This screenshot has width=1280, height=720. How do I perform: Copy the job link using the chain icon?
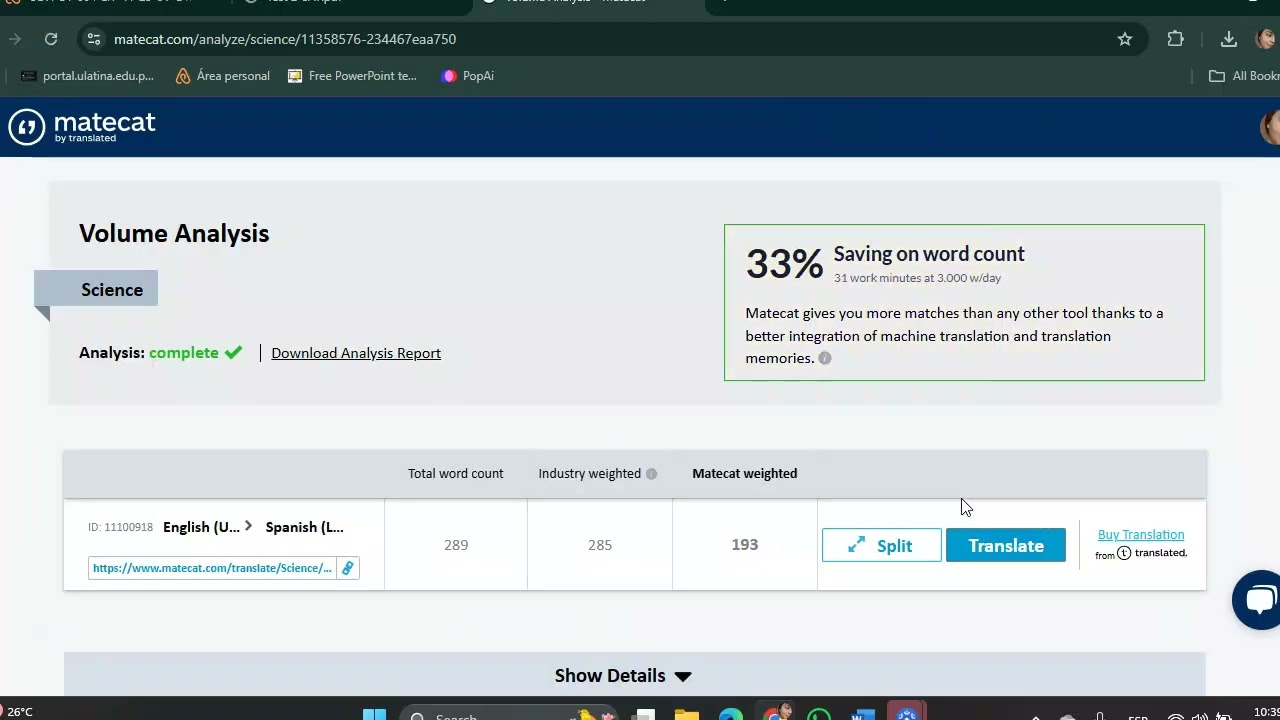(348, 568)
